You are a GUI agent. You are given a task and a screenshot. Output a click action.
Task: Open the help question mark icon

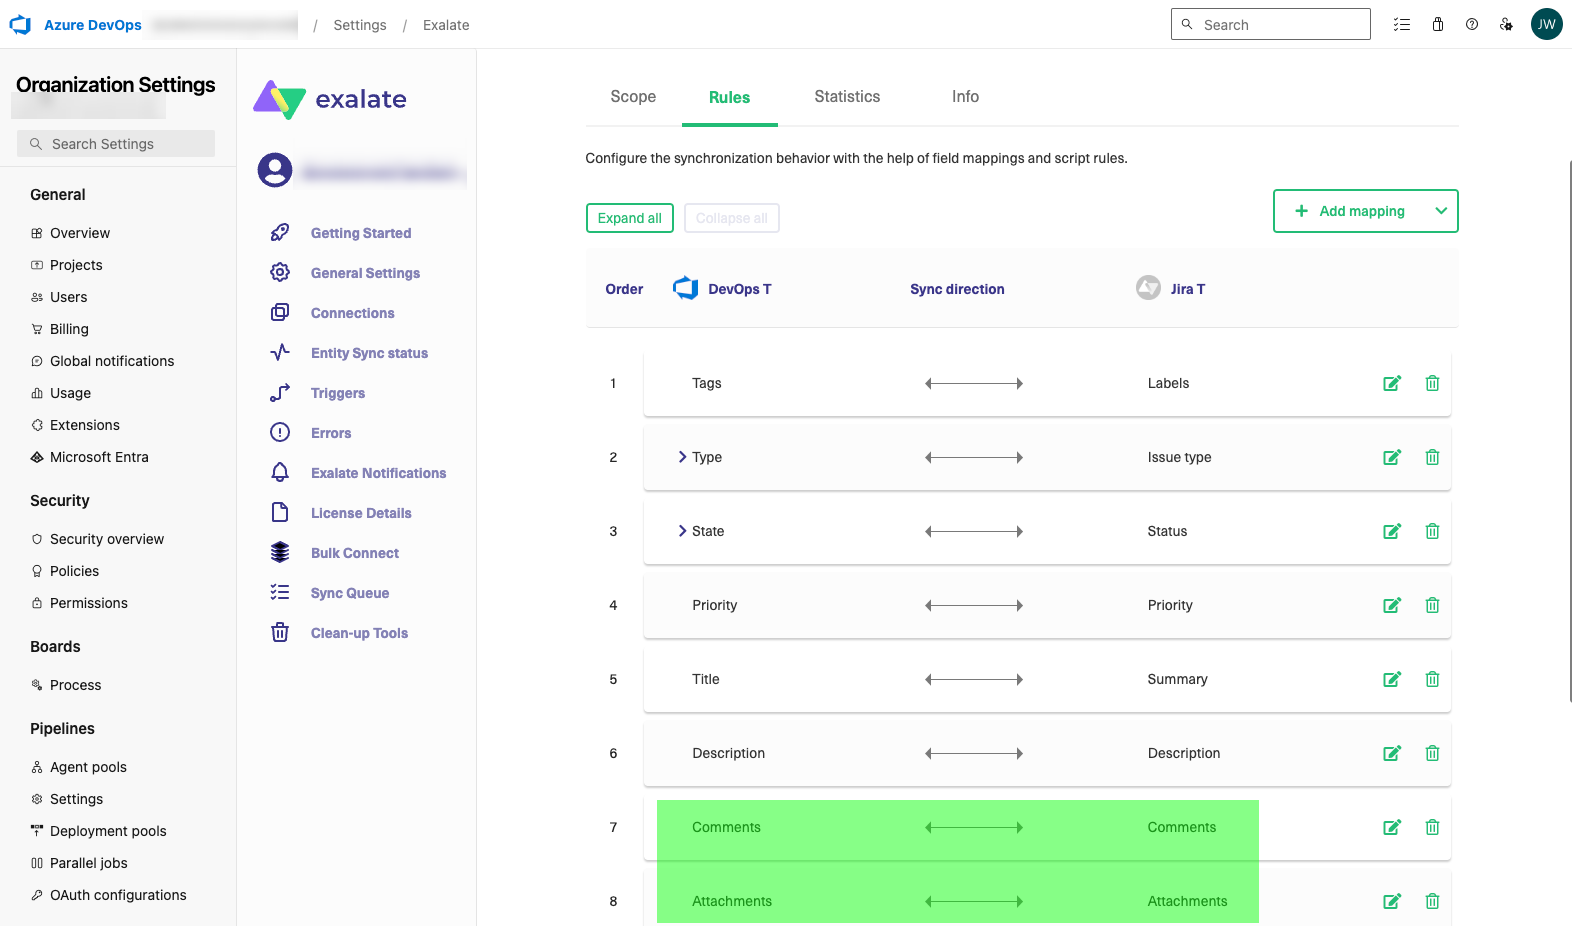[x=1472, y=24]
